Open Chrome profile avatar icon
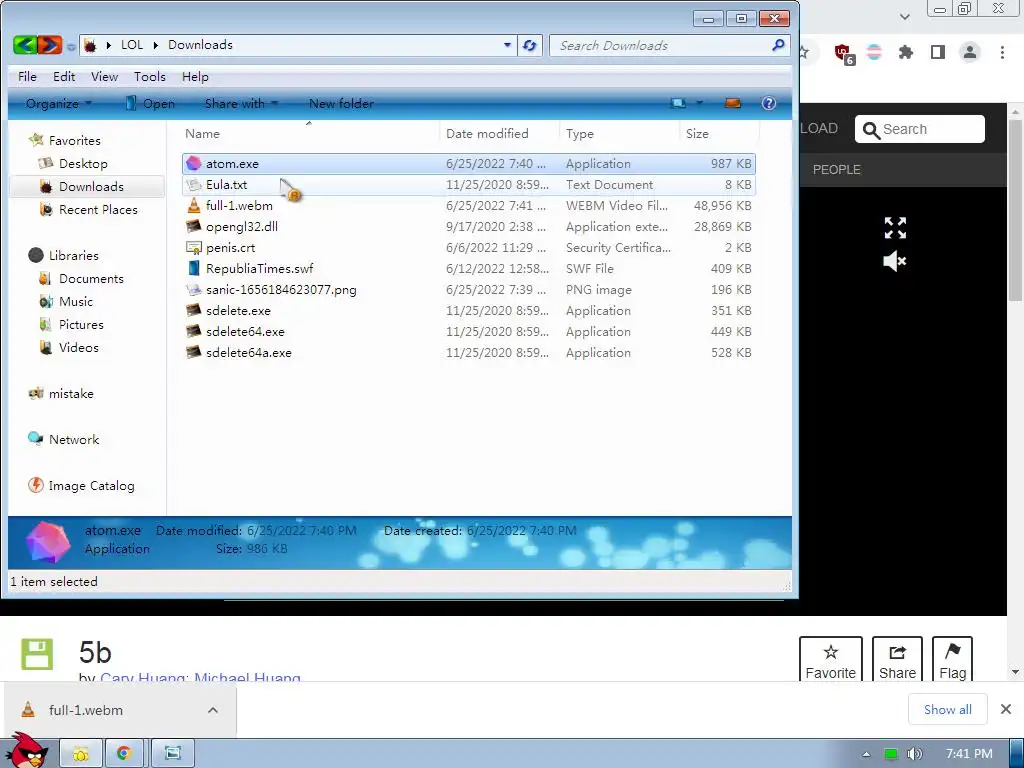1024x768 pixels. pos(970,52)
